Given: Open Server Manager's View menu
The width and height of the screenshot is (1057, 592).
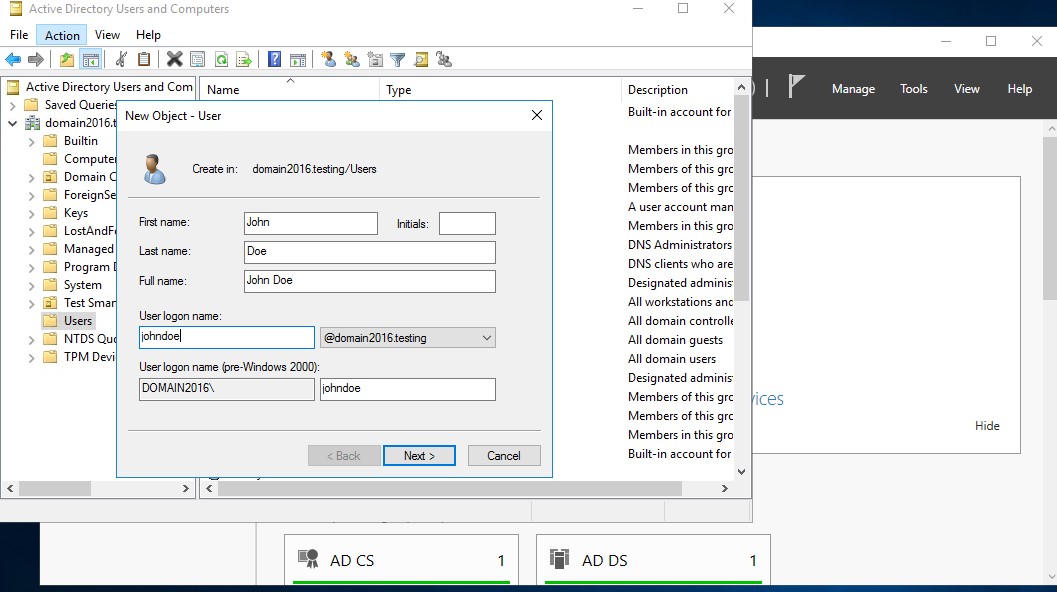Looking at the screenshot, I should 966,89.
